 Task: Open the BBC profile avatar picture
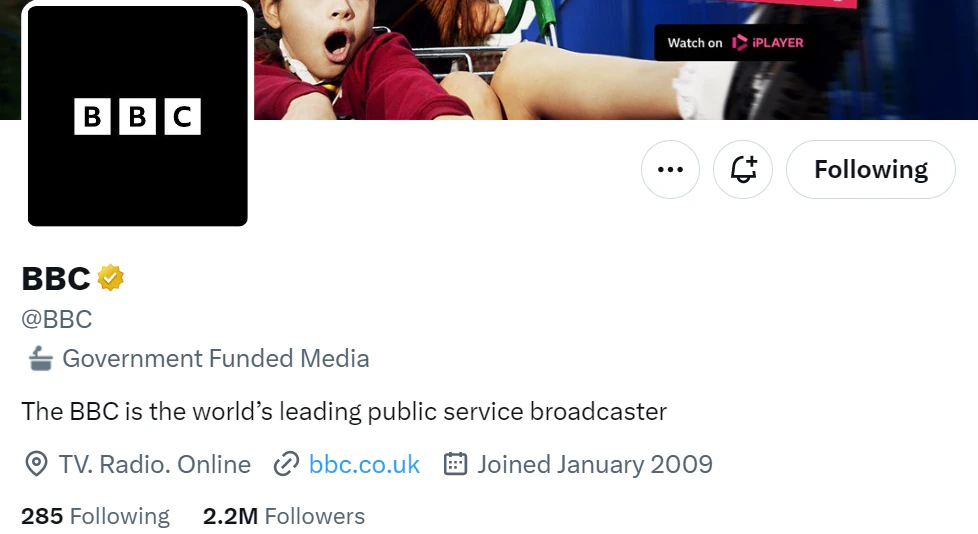(138, 116)
